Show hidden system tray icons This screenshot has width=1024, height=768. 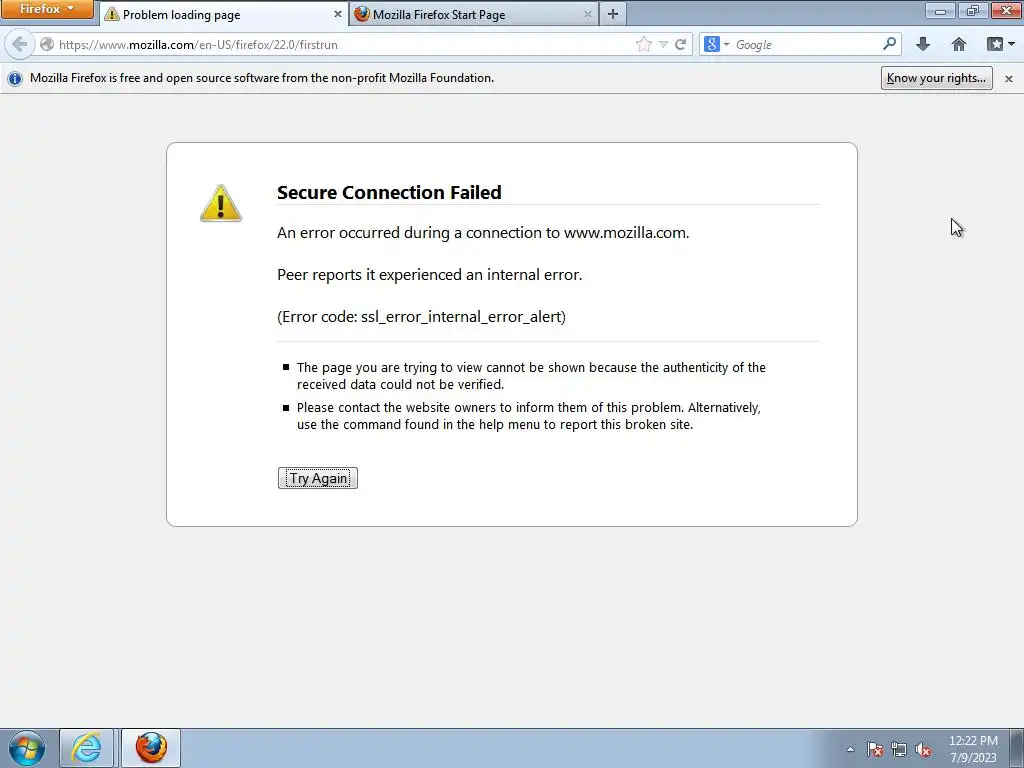pyautogui.click(x=850, y=749)
